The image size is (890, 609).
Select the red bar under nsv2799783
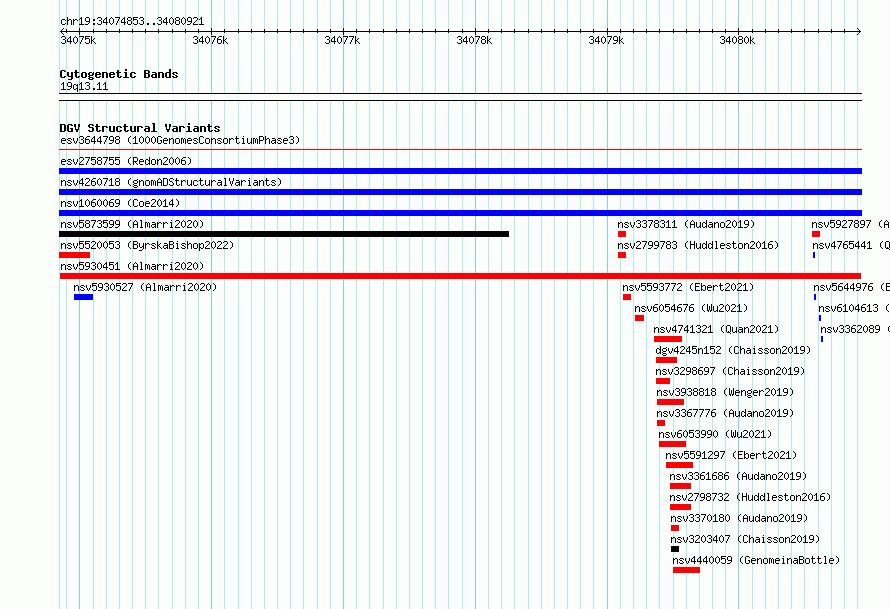click(x=622, y=255)
